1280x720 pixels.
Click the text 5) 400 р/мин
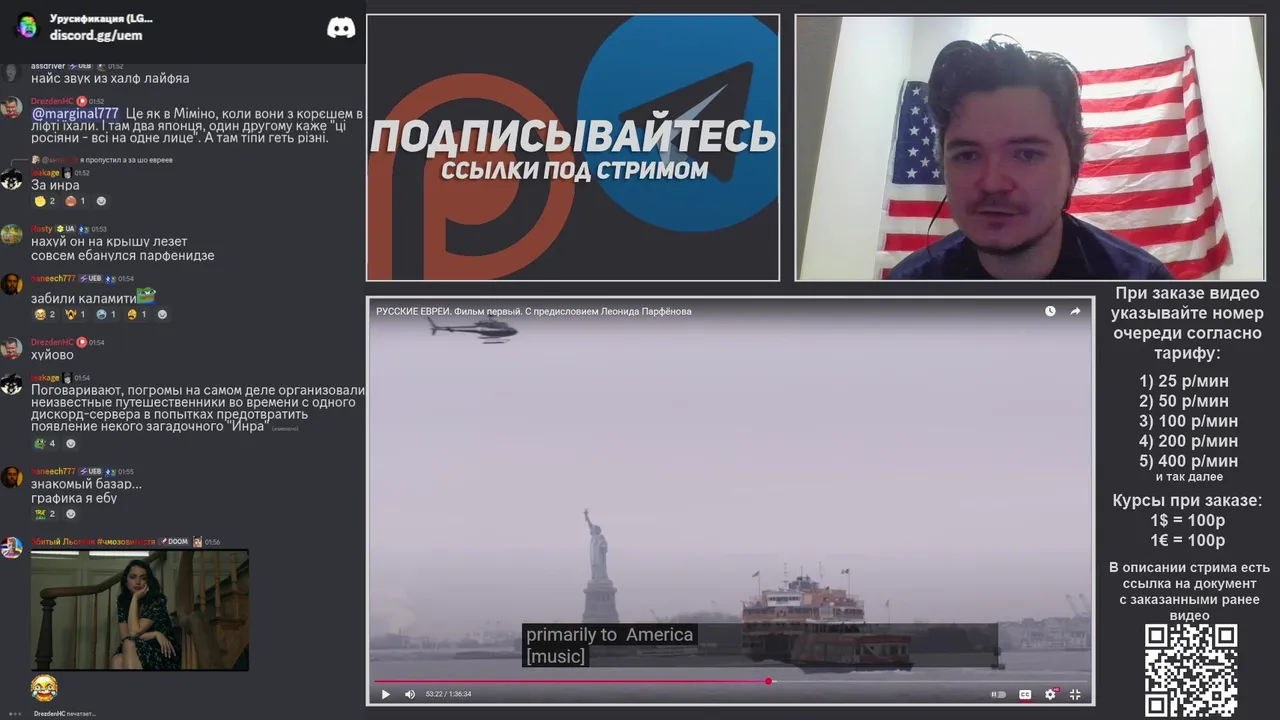[x=1188, y=461]
